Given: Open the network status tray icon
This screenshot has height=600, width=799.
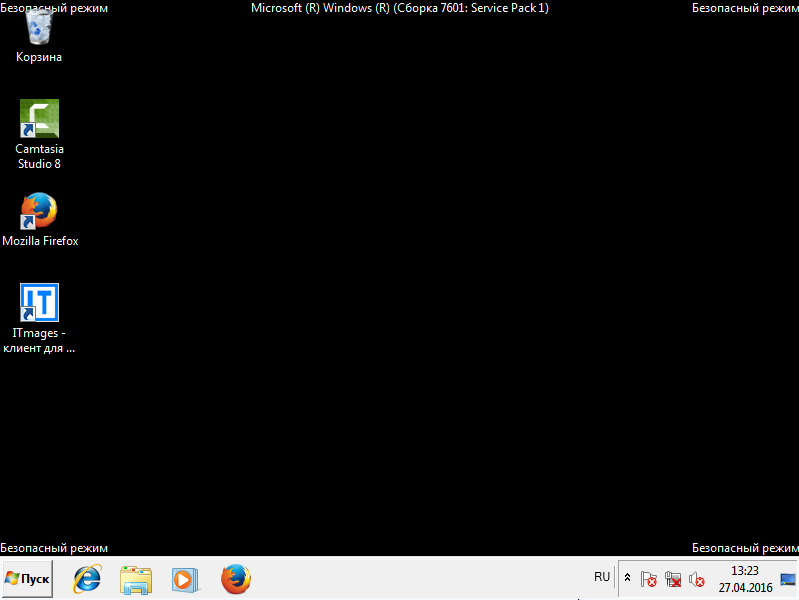Looking at the screenshot, I should (x=673, y=579).
